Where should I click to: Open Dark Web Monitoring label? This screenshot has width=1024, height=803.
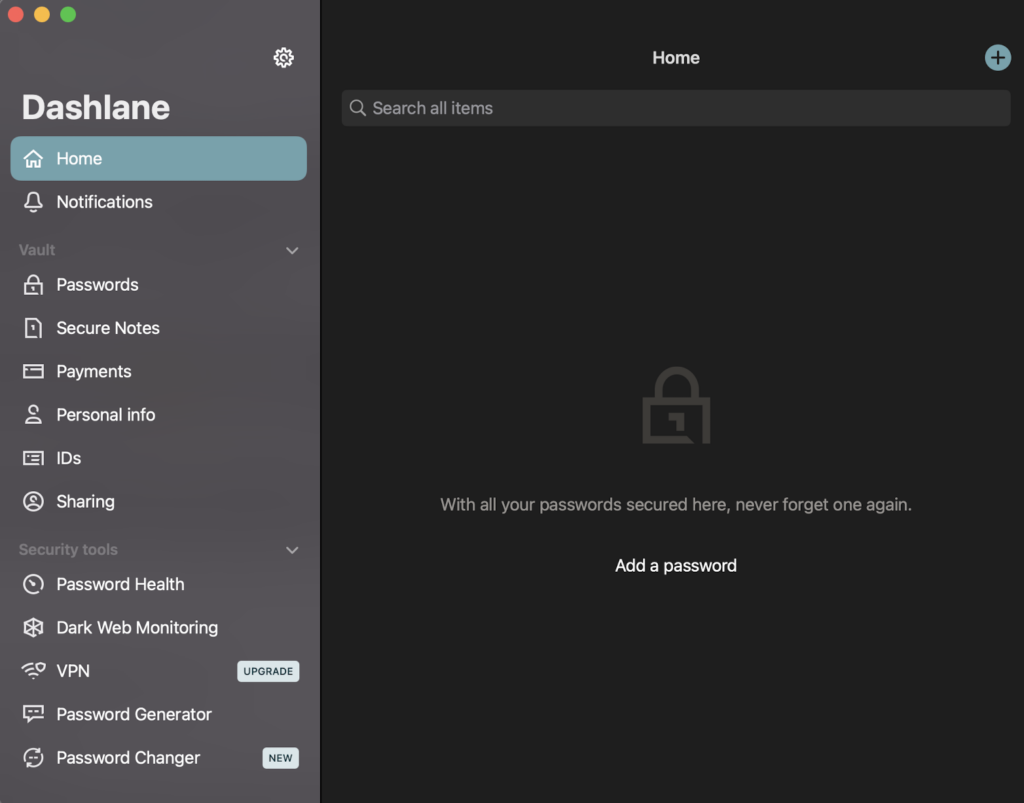(x=137, y=627)
